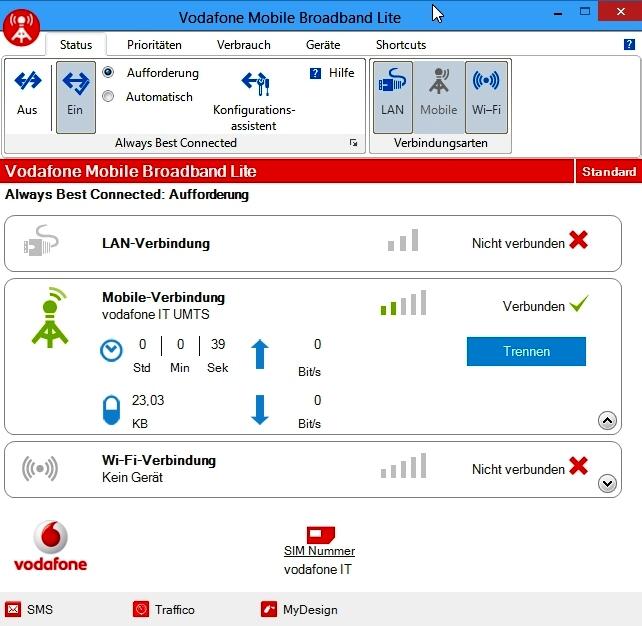
Task: Open the Verbrauch tab
Action: (x=244, y=45)
